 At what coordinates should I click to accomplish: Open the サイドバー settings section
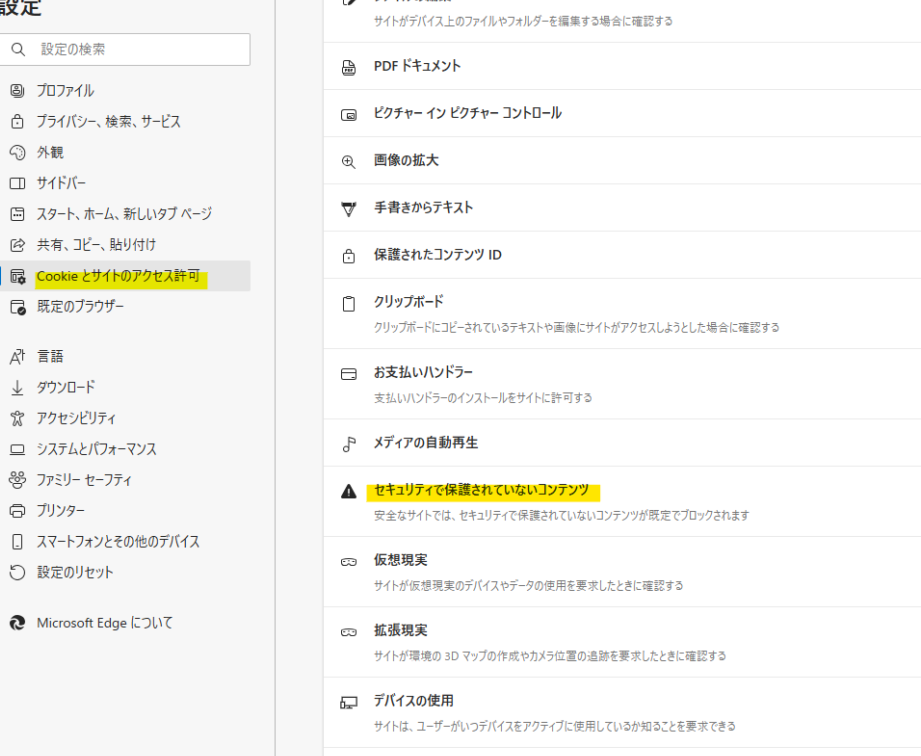61,183
